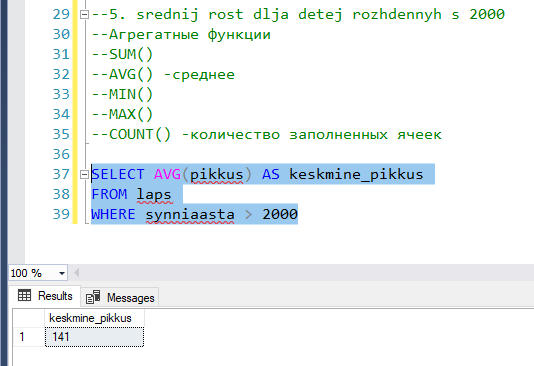Collapse the comment block at line 29
Screen dimensions: 534x366
(x=84, y=14)
